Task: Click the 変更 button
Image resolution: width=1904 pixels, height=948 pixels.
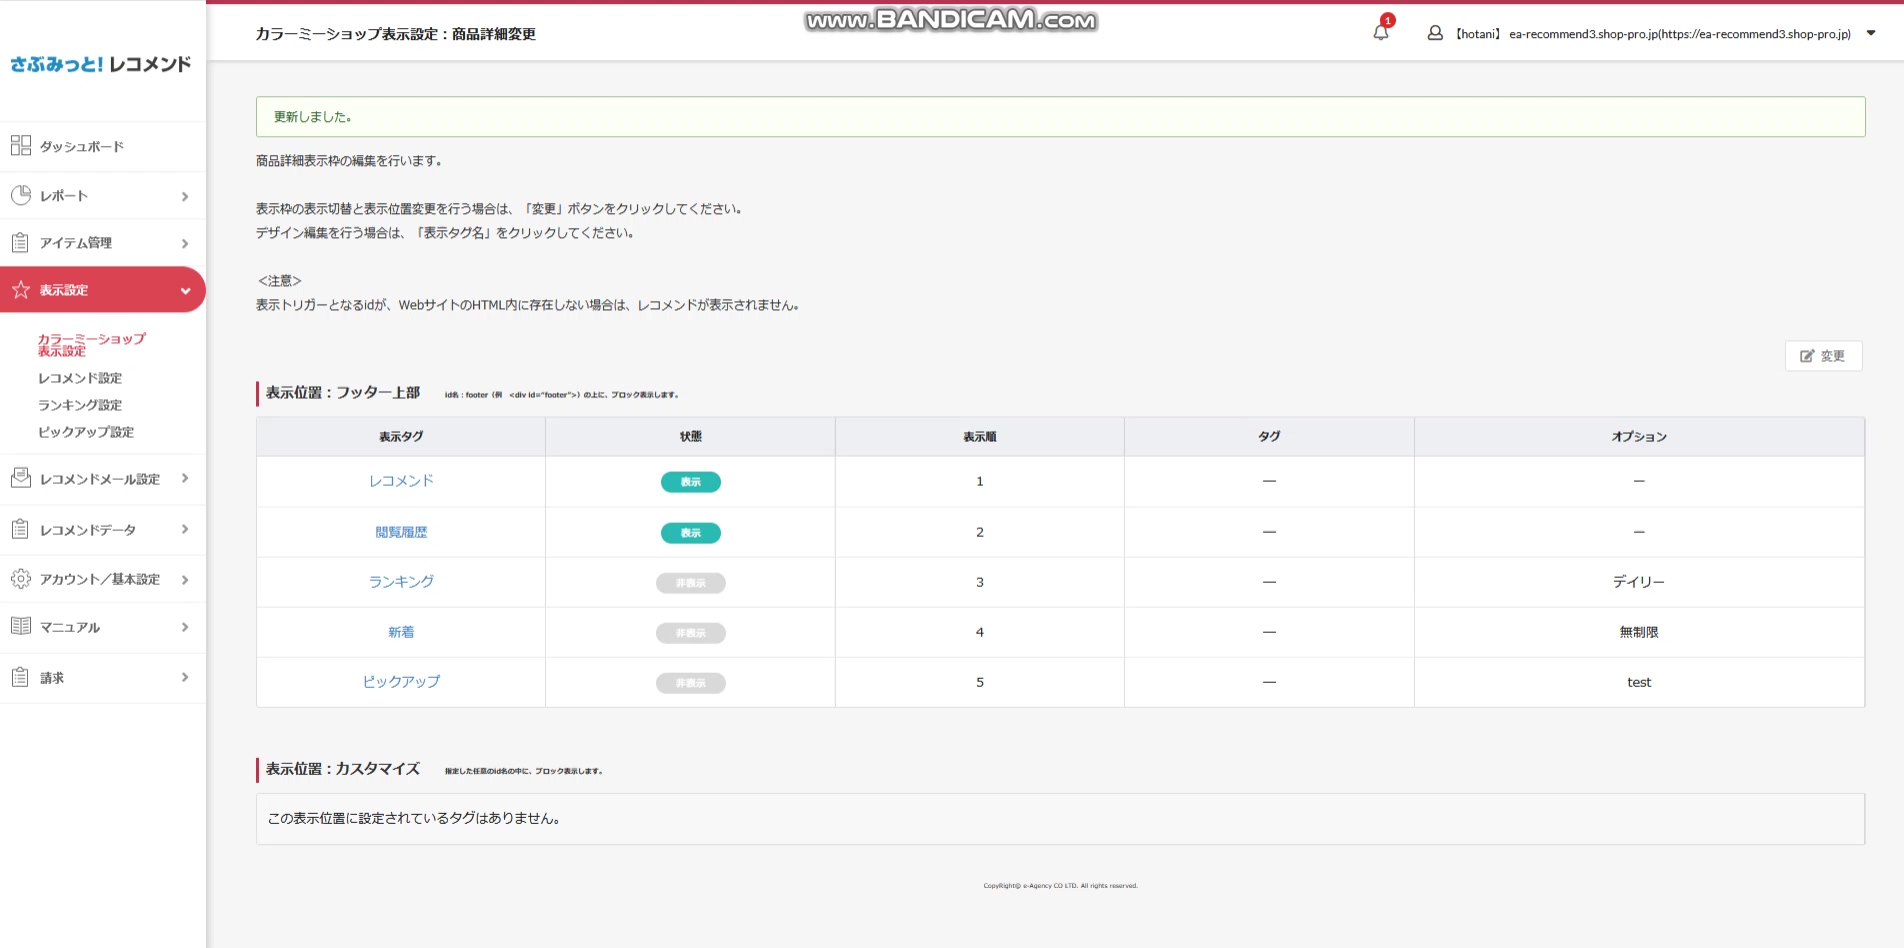Action: pyautogui.click(x=1823, y=355)
